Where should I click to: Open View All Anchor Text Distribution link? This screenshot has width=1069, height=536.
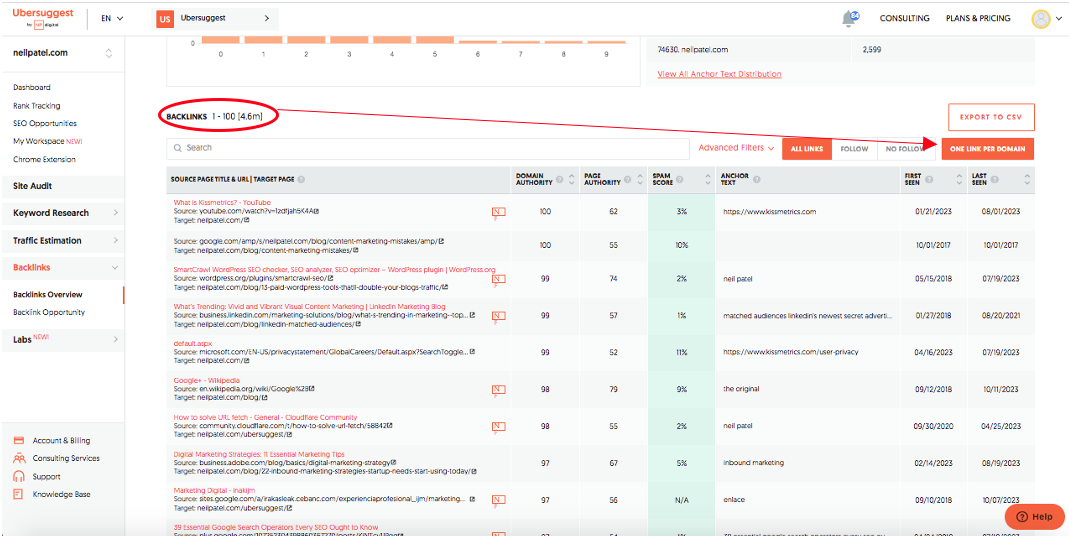click(x=719, y=74)
